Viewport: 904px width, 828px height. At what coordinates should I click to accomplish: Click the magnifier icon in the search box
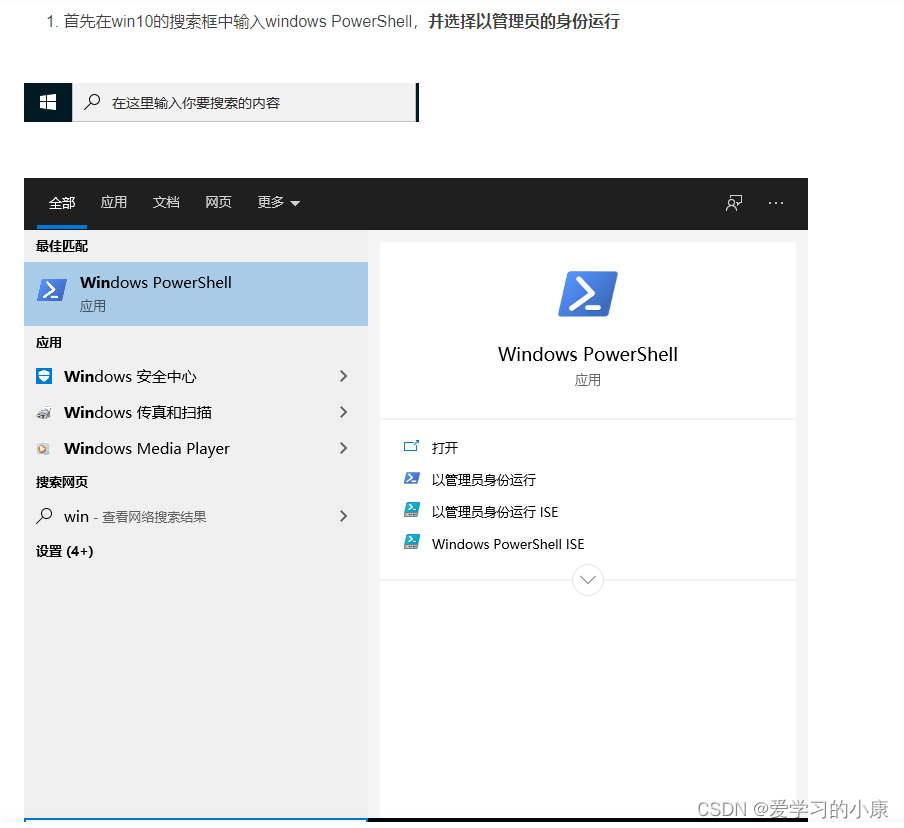[92, 102]
